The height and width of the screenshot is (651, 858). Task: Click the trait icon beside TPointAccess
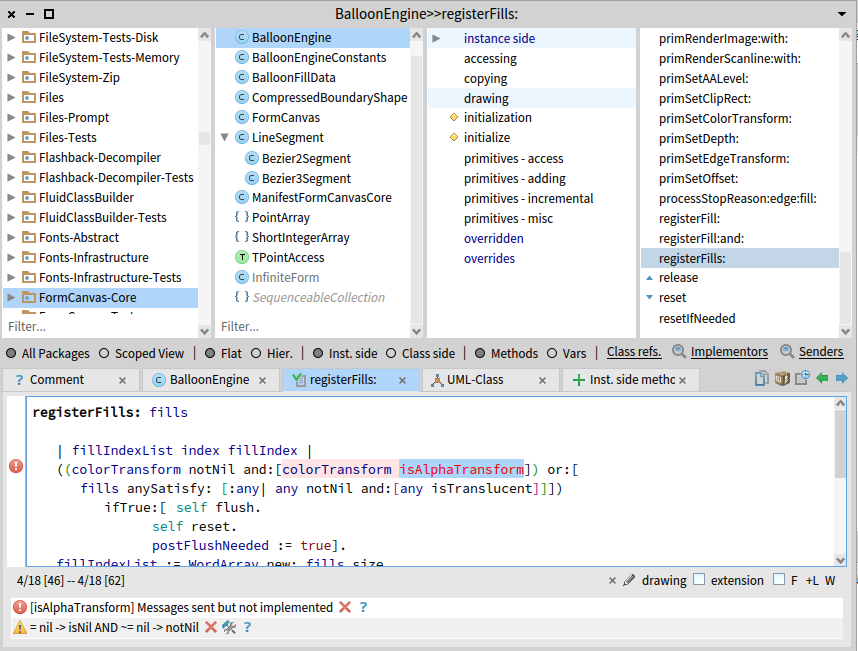coord(241,257)
